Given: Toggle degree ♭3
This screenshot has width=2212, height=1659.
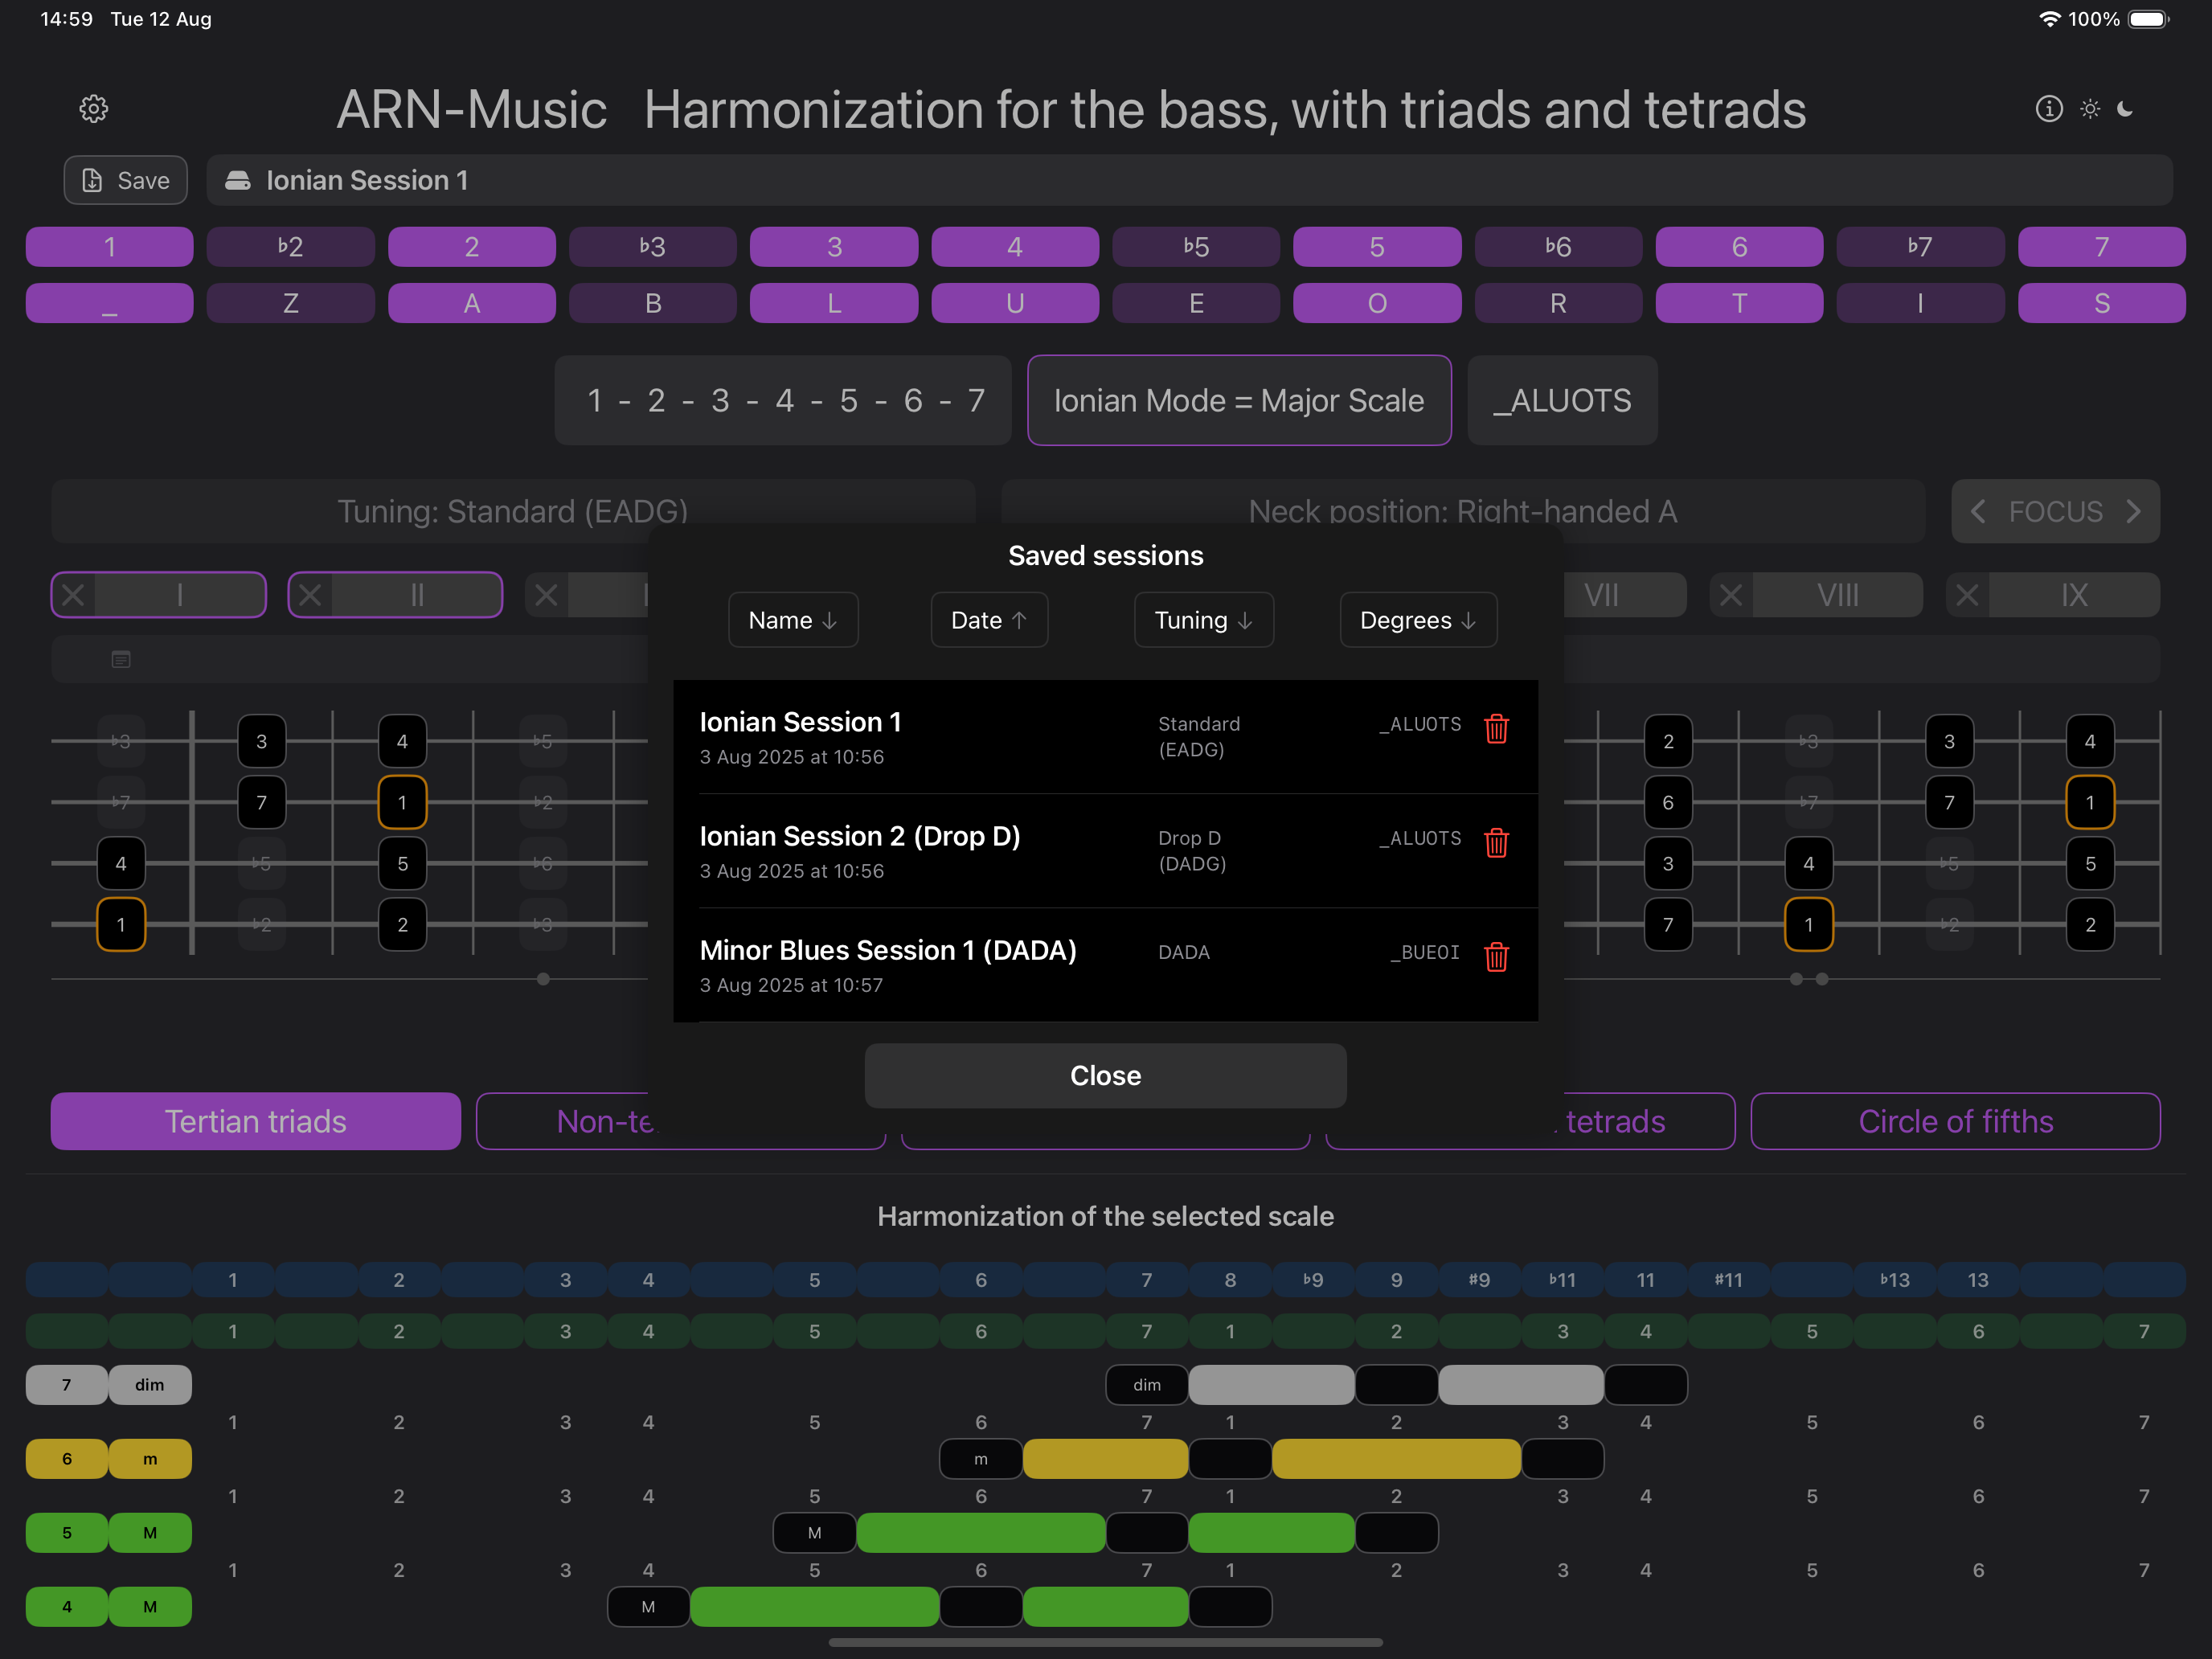Looking at the screenshot, I should tap(652, 247).
